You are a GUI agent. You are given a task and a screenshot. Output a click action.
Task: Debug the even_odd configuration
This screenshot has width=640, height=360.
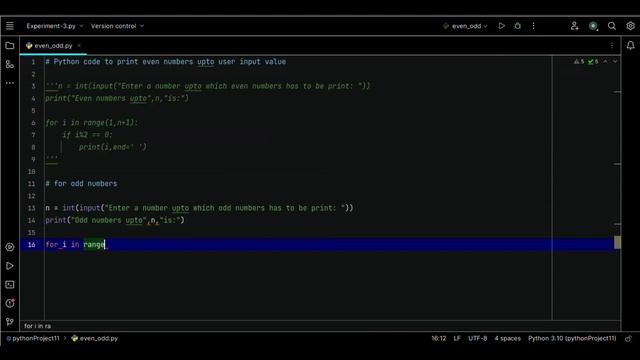[x=517, y=26]
